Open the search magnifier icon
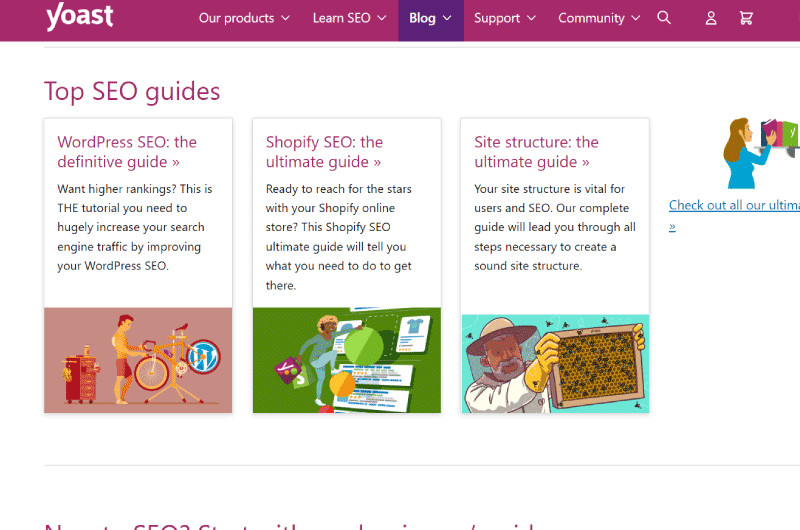The height and width of the screenshot is (530, 800). (x=664, y=18)
